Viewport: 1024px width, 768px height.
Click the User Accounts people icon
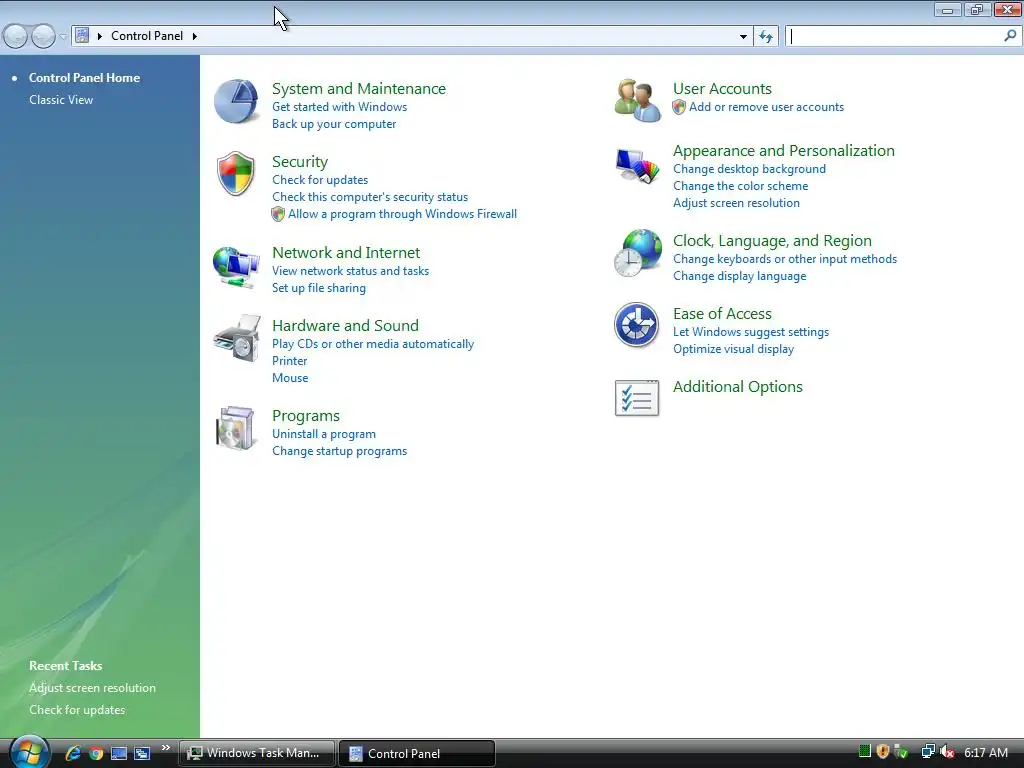tap(637, 101)
